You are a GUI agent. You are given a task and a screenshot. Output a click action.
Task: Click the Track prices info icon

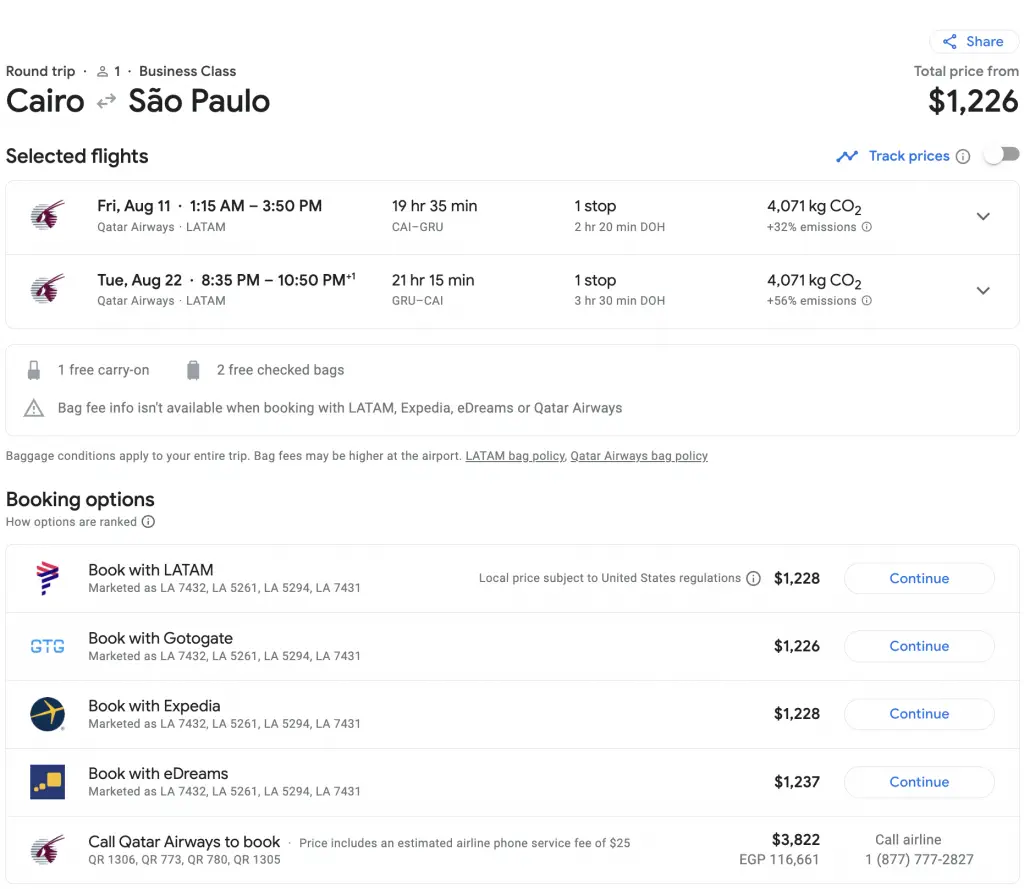point(963,156)
